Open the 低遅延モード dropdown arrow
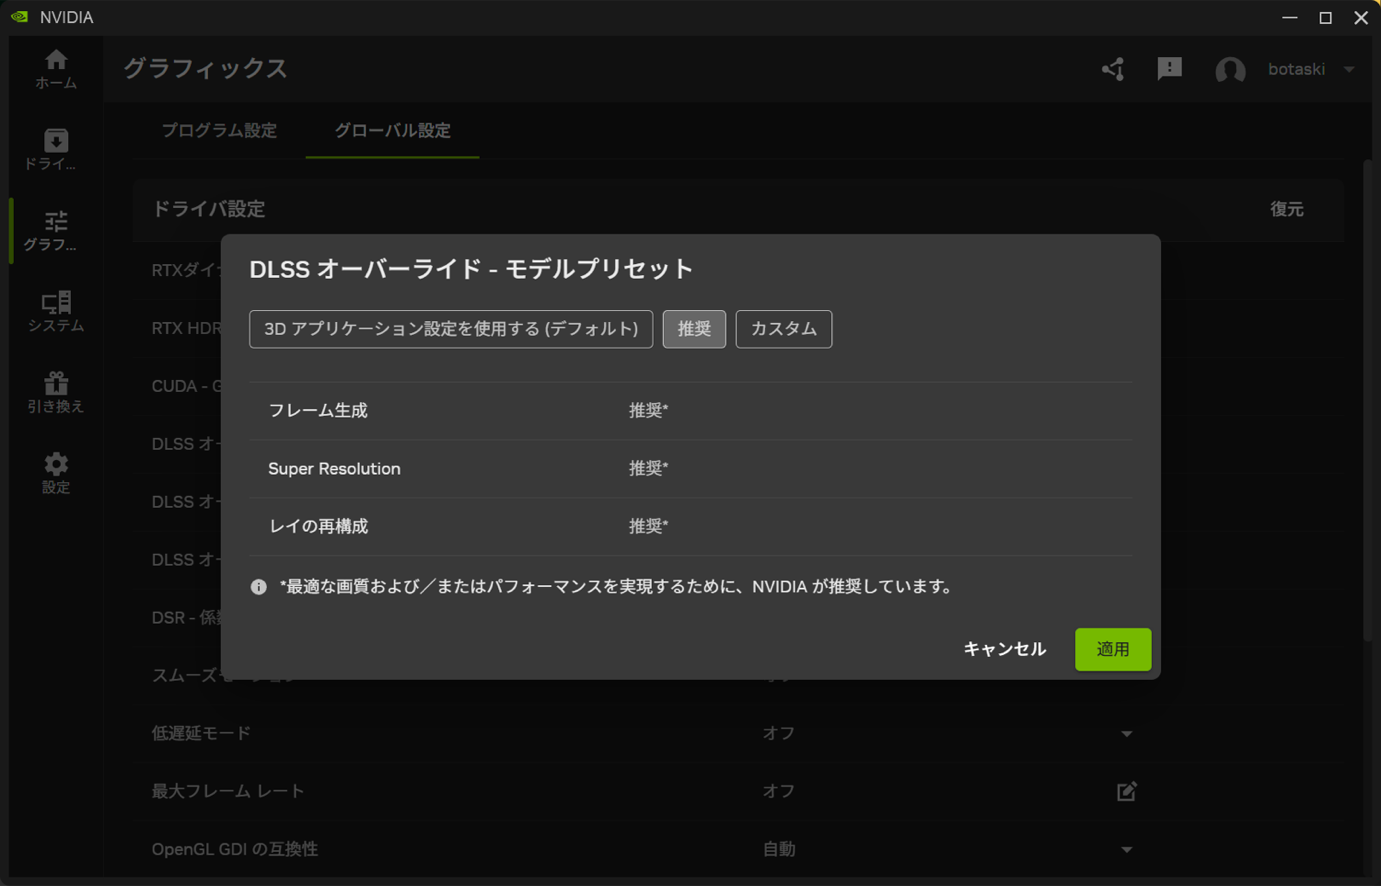 pos(1127,734)
